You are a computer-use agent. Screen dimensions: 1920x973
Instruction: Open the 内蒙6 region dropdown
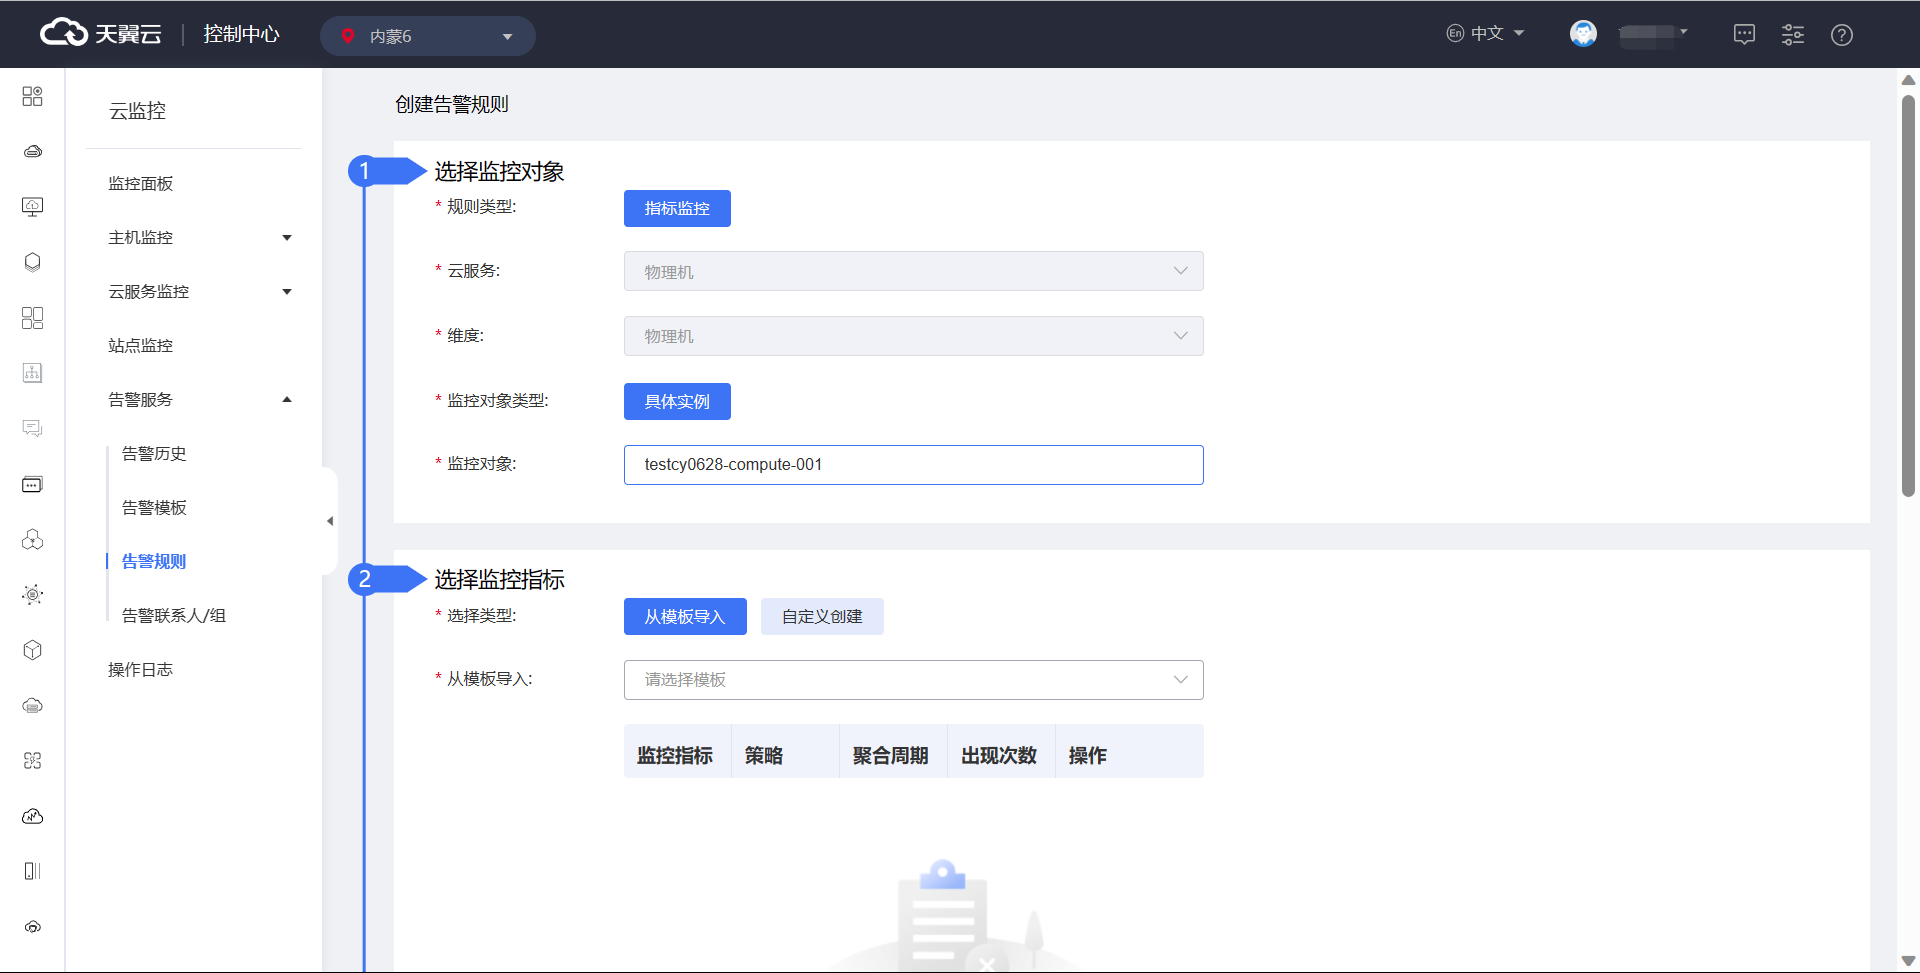(428, 36)
